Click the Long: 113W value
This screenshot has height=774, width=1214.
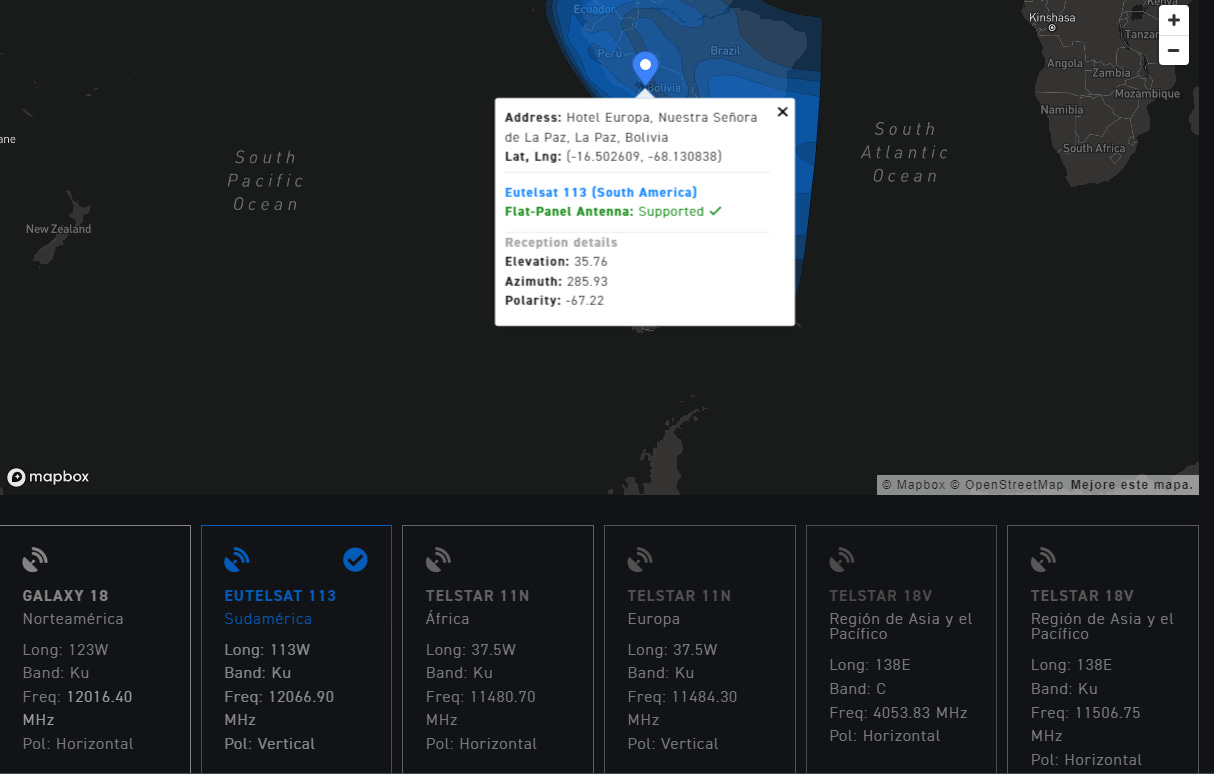point(267,650)
